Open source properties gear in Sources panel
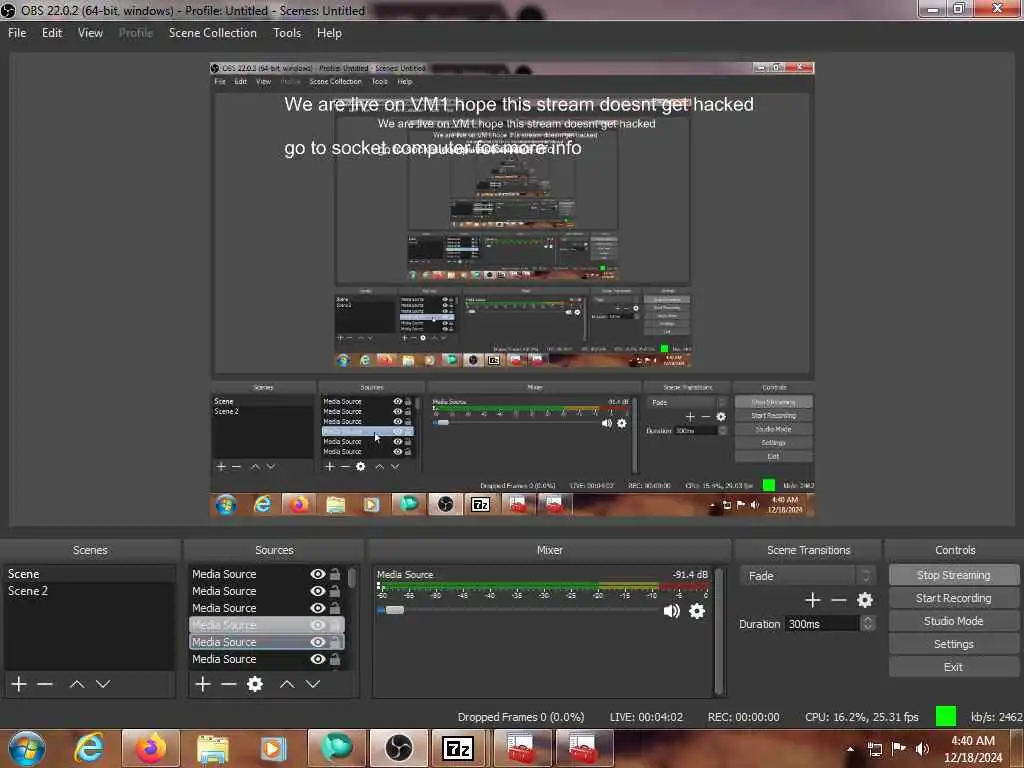The image size is (1024, 768). pyautogui.click(x=255, y=684)
